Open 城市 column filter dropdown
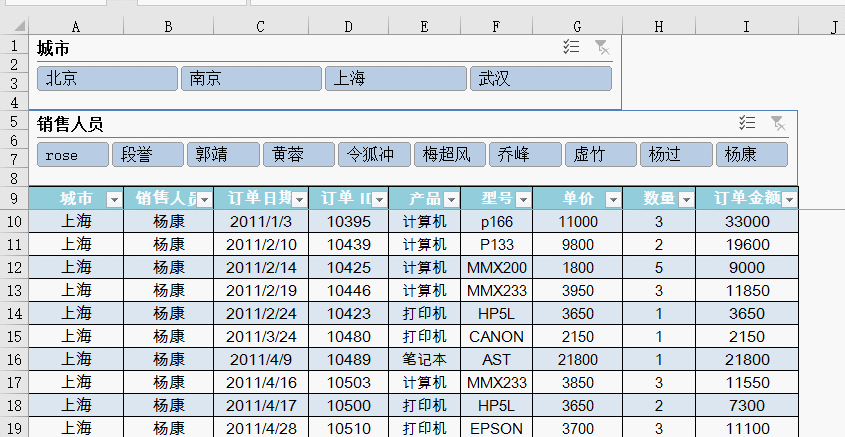Image resolution: width=845 pixels, height=437 pixels. (114, 200)
